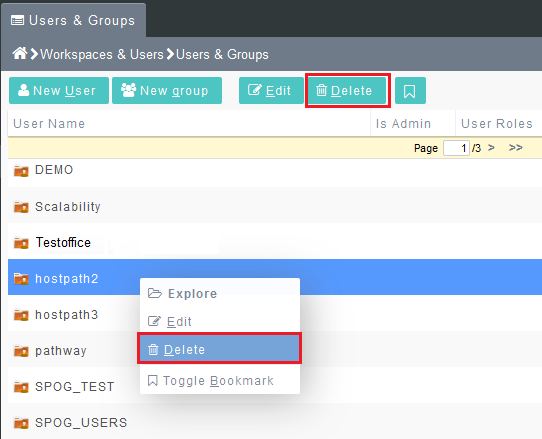Click the New User button
The image size is (542, 439).
pos(59,91)
